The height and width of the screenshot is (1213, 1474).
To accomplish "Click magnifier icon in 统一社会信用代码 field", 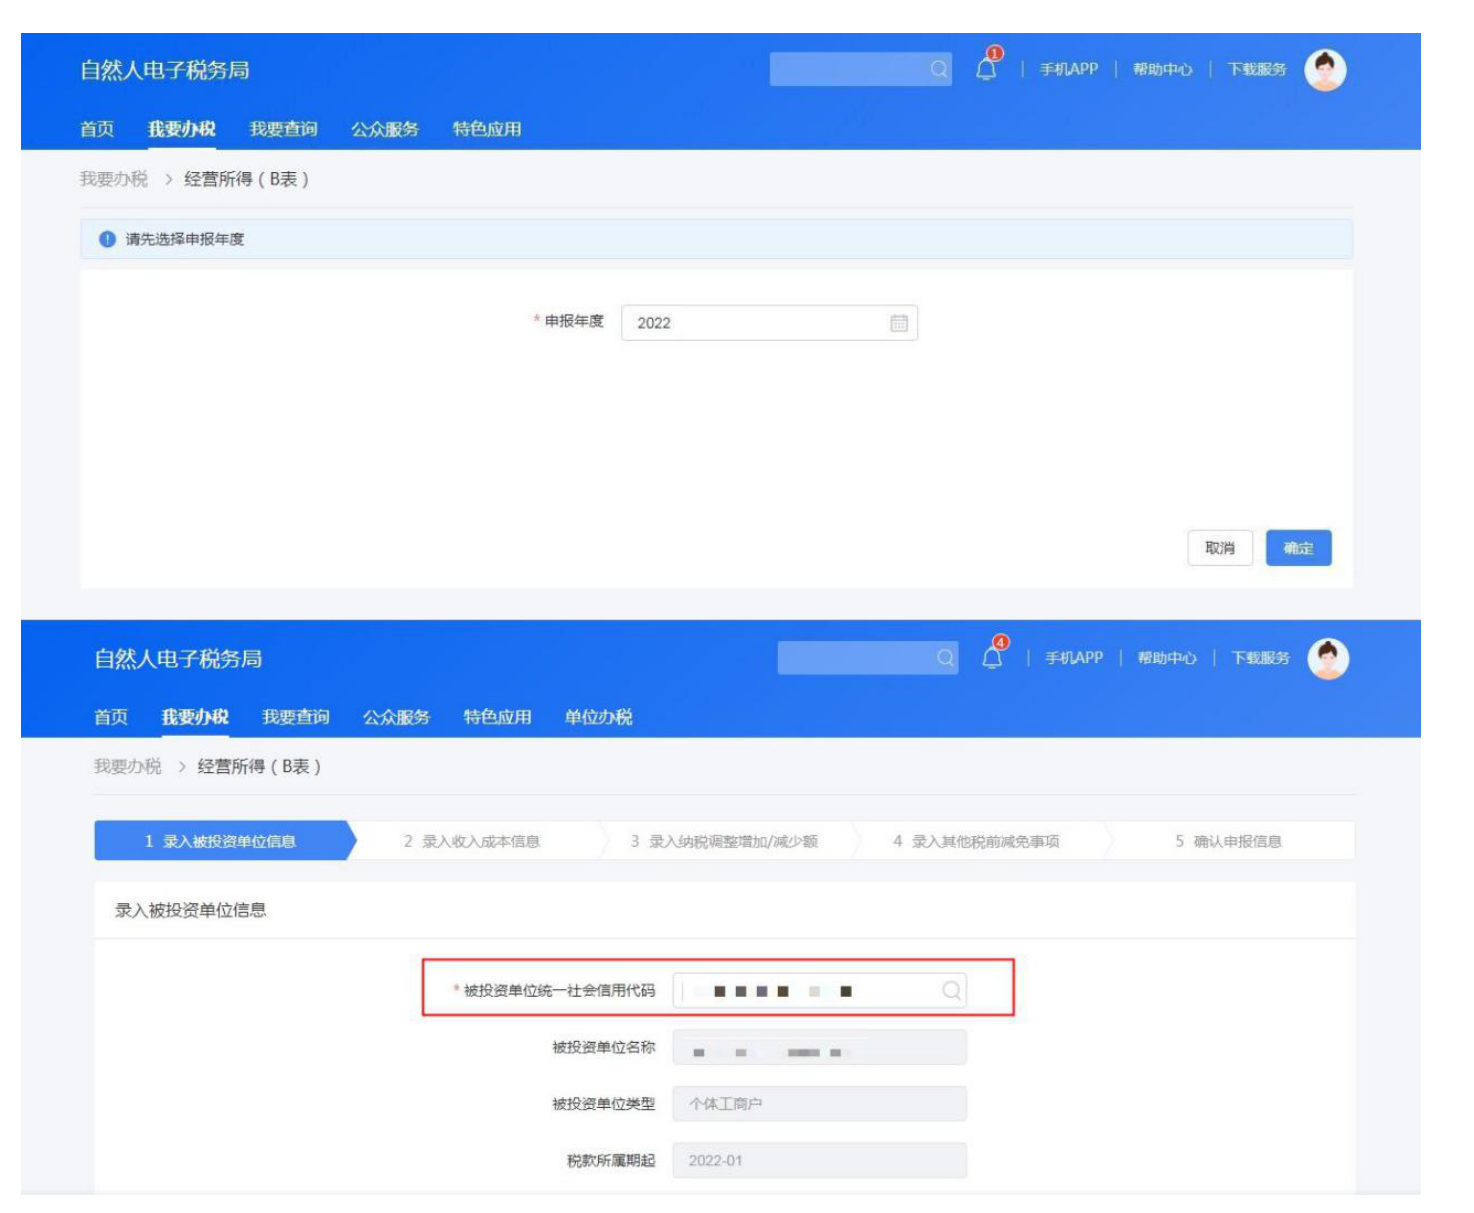I will click(951, 990).
